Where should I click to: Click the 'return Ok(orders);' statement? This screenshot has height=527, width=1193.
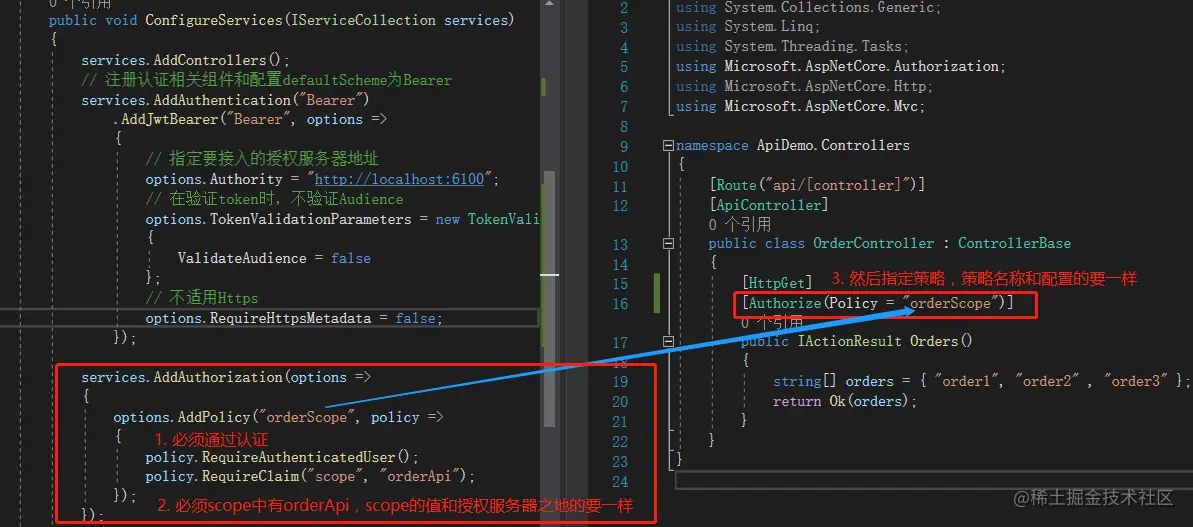coord(845,401)
